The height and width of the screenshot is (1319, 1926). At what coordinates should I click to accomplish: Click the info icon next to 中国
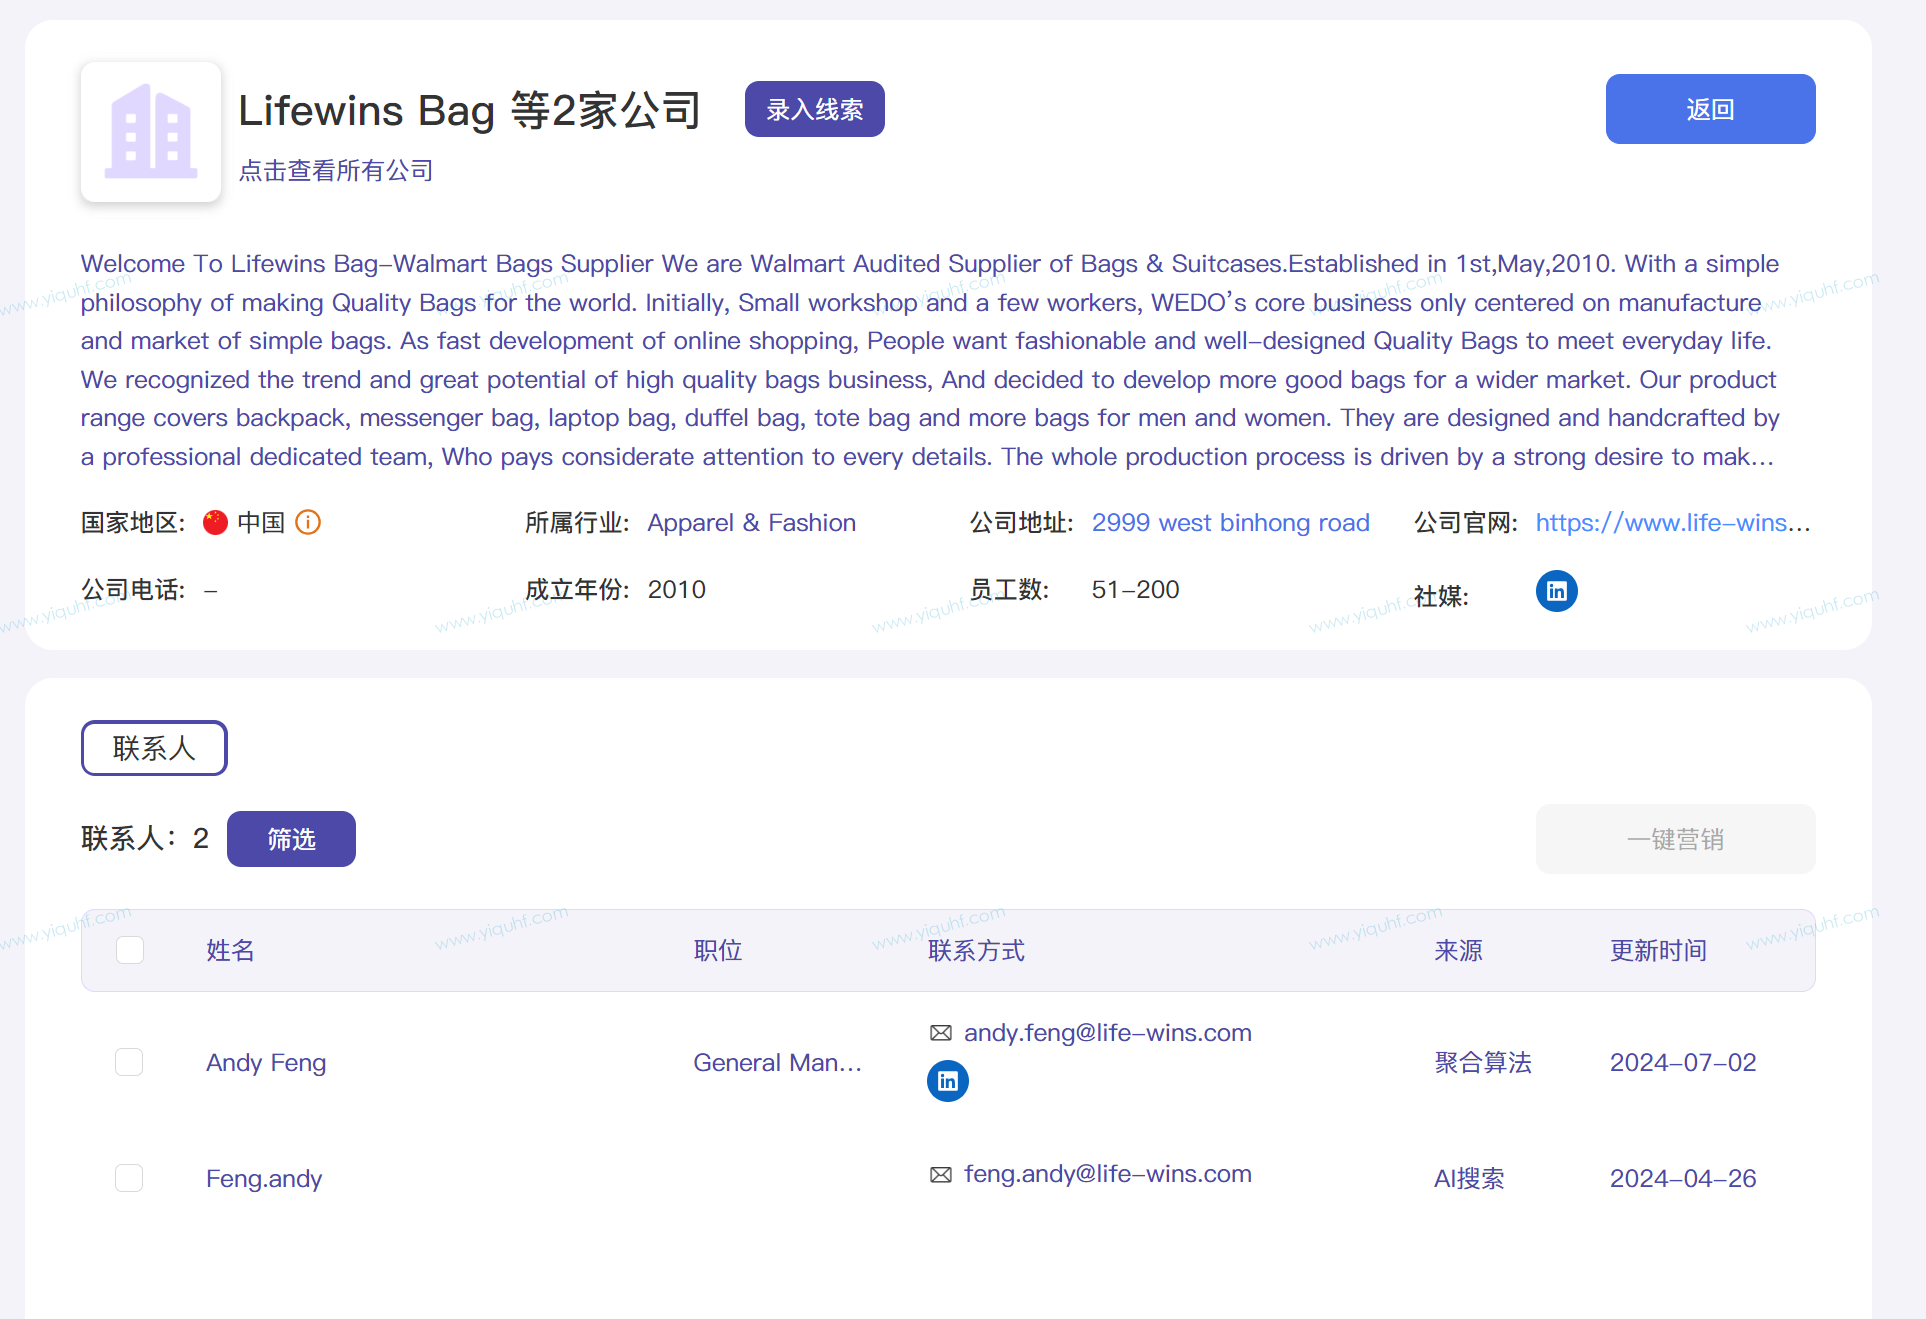tap(308, 523)
